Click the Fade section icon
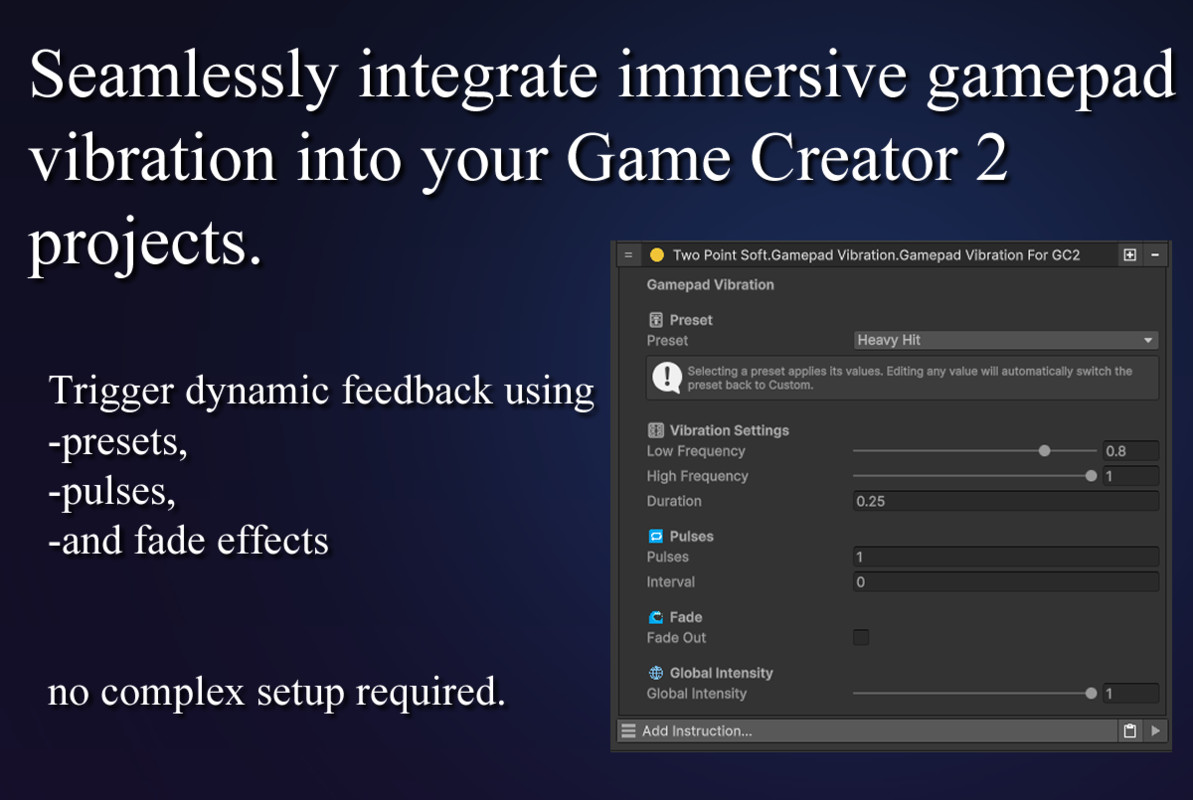 click(656, 617)
